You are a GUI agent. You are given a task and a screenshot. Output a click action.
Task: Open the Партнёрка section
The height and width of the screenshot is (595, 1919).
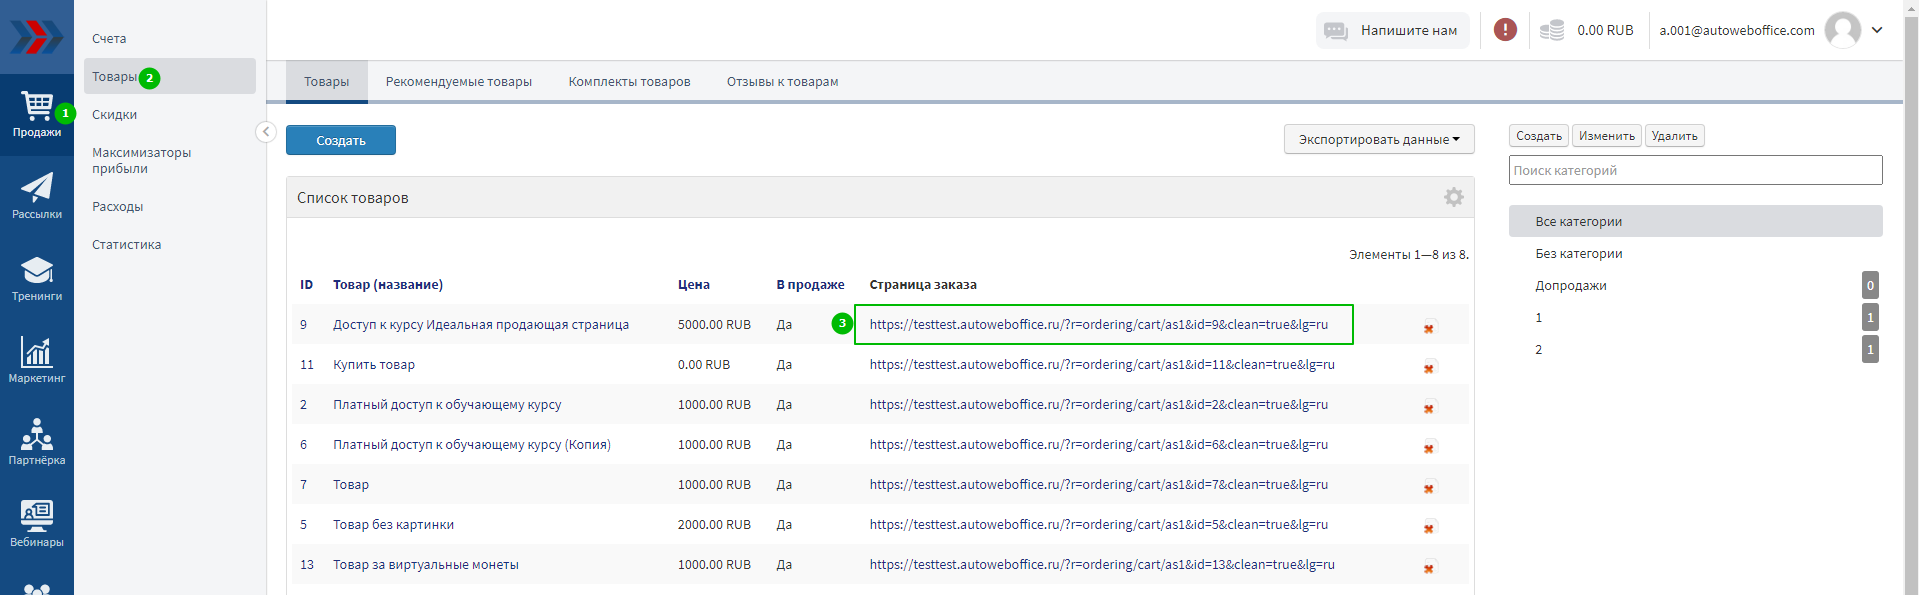[37, 442]
